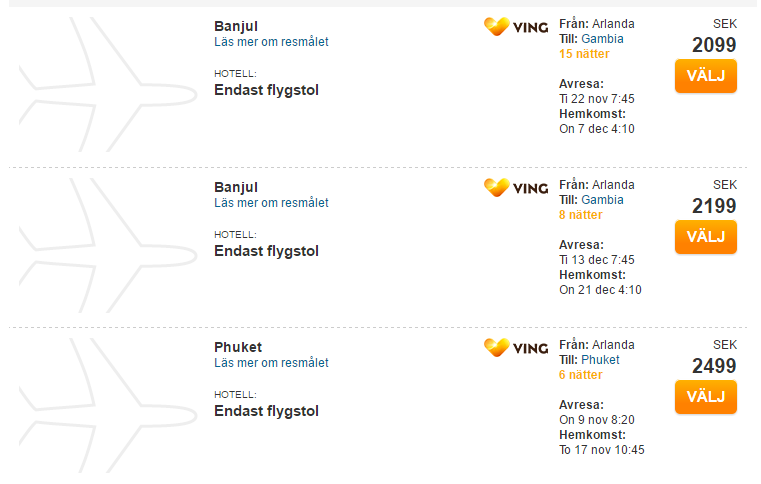Screen dimensions: 761x484
Task: Click the 2099 price of first offer
Action: (x=714, y=45)
